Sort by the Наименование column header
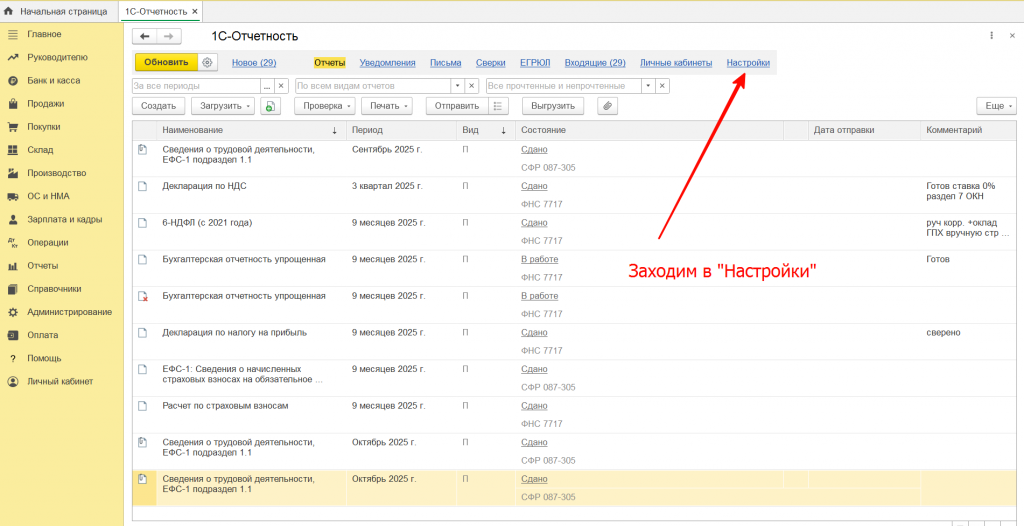Image resolution: width=1024 pixels, height=526 pixels. 251,131
